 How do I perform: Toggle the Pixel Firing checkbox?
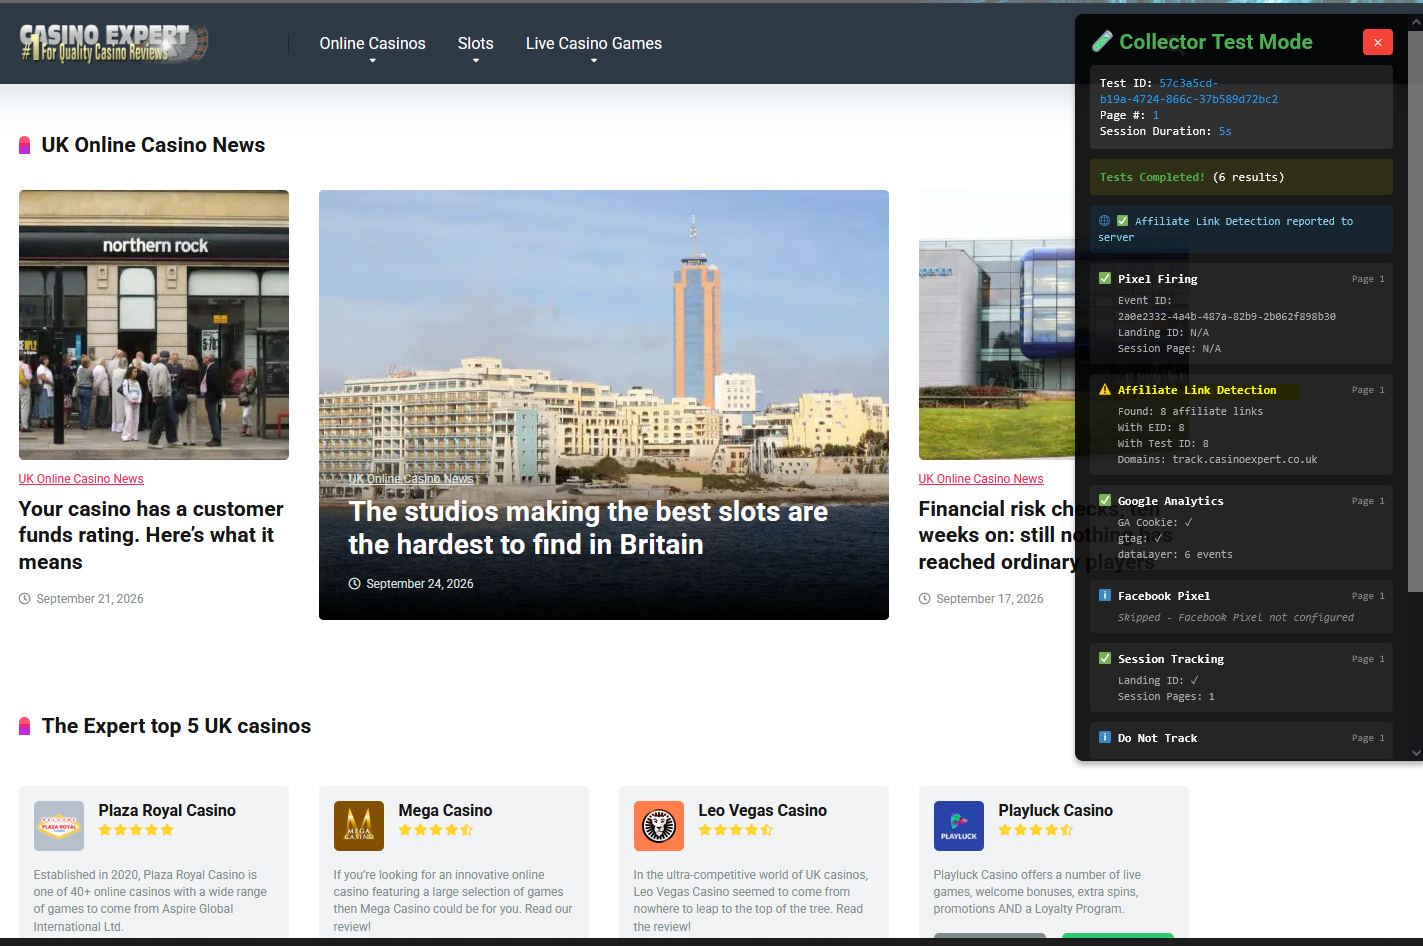click(1105, 278)
